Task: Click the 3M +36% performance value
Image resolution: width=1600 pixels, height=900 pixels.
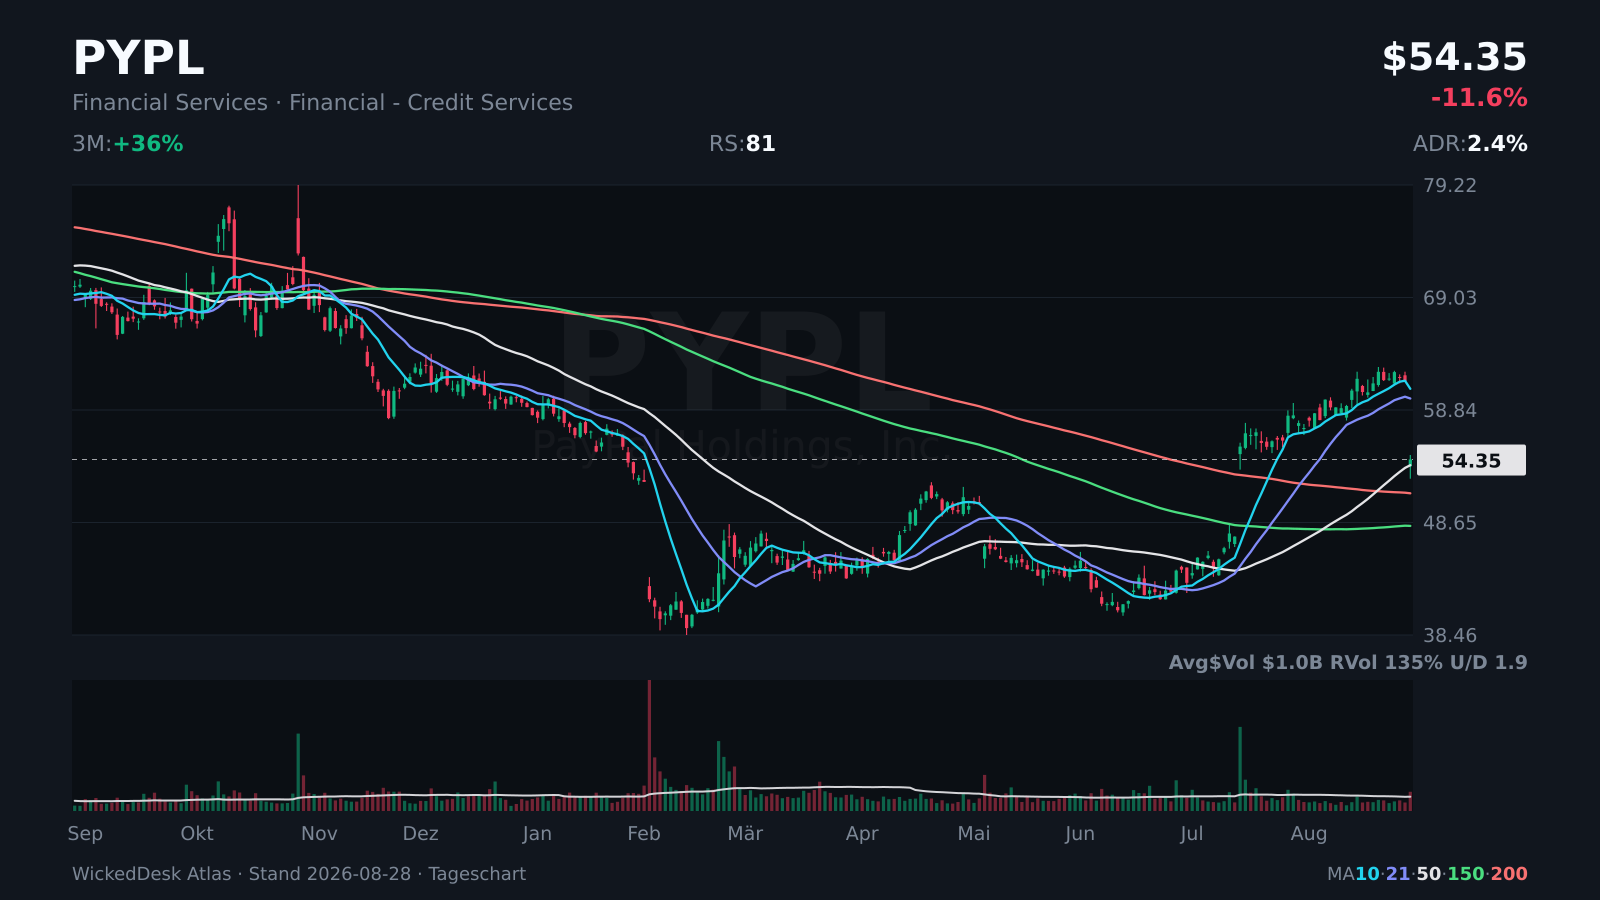Action: pyautogui.click(x=128, y=144)
